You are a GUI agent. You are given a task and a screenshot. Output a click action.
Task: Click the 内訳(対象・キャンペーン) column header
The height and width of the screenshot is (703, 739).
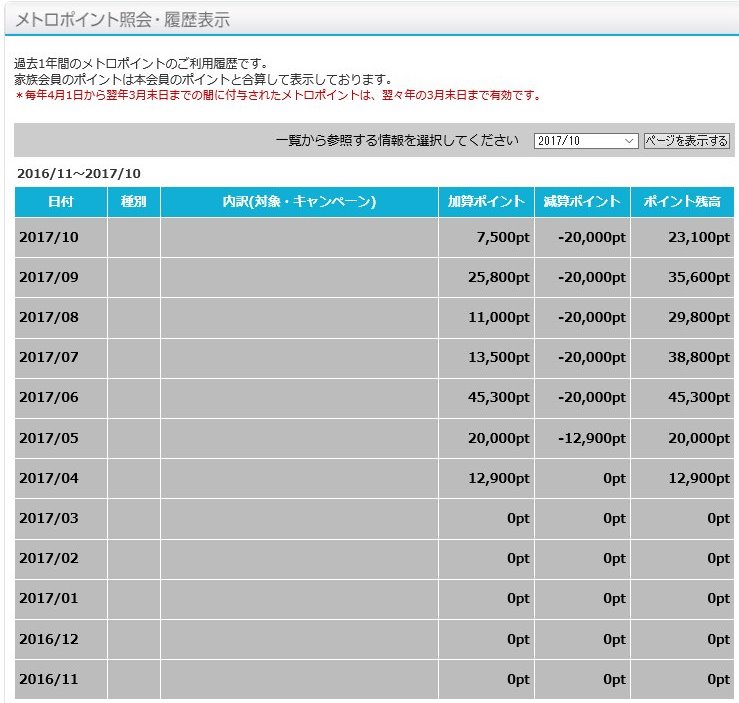(x=299, y=202)
